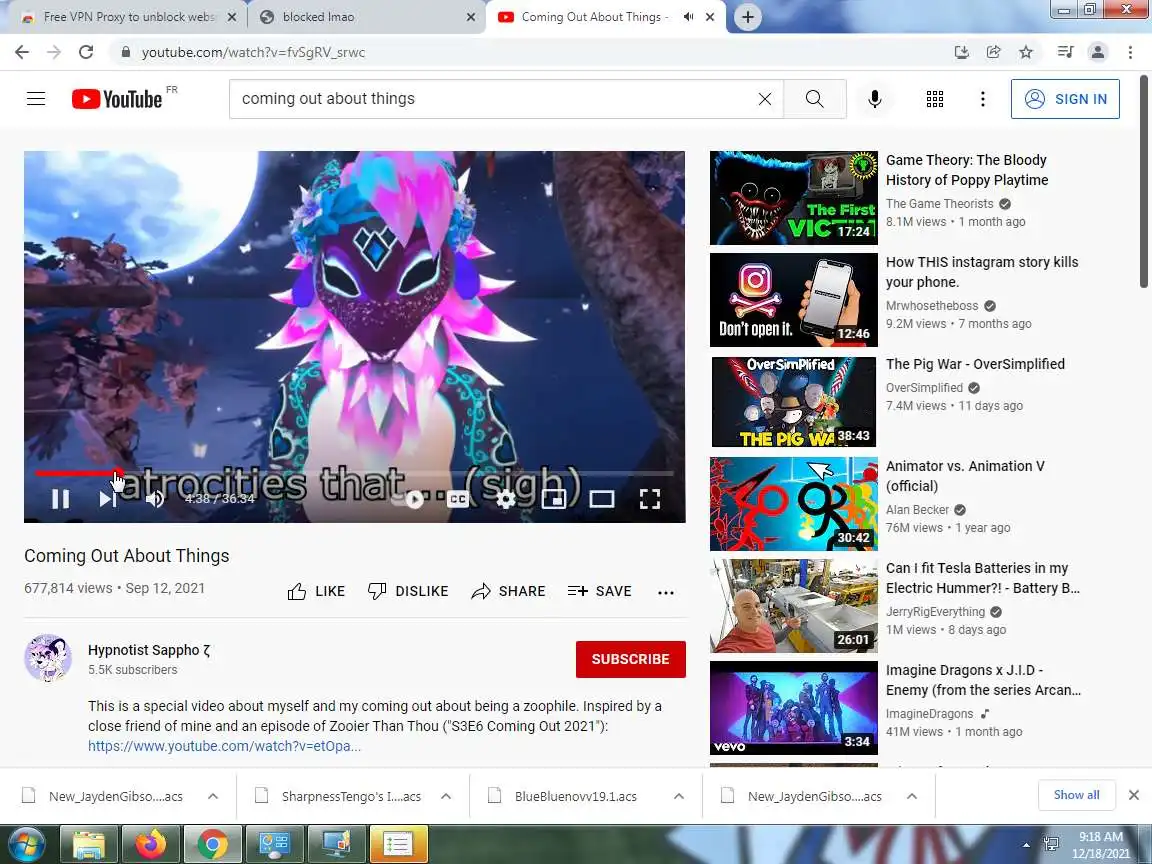Open the Tesla Batteries Hummer video thumbnail
This screenshot has height=864, width=1152.
[x=793, y=606]
